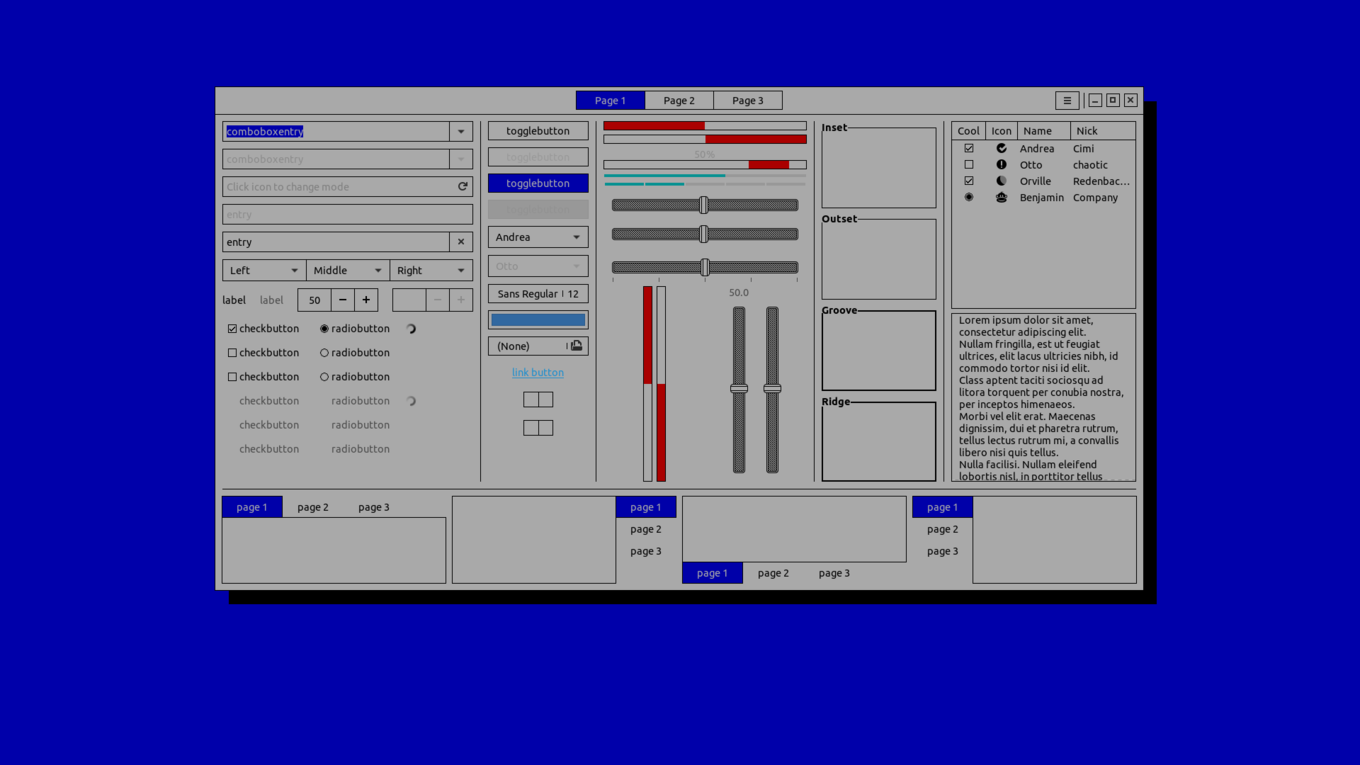Click the blue color chooser swatch
Image resolution: width=1360 pixels, height=765 pixels.
(538, 320)
